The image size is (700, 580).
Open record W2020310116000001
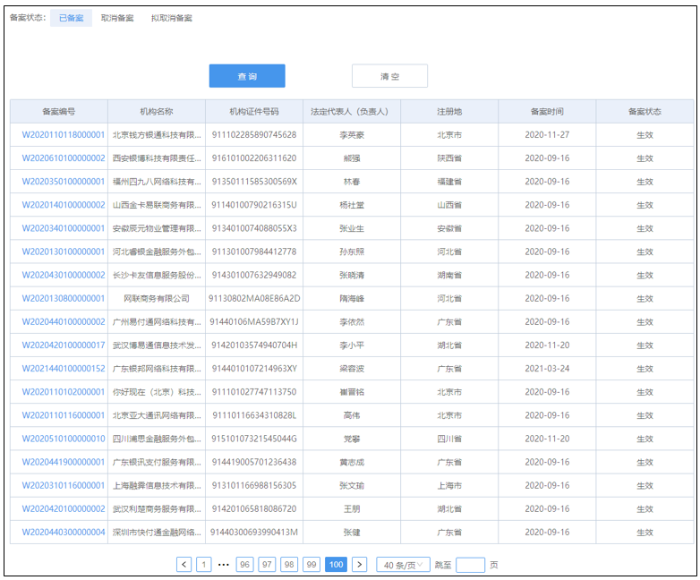[x=63, y=485]
